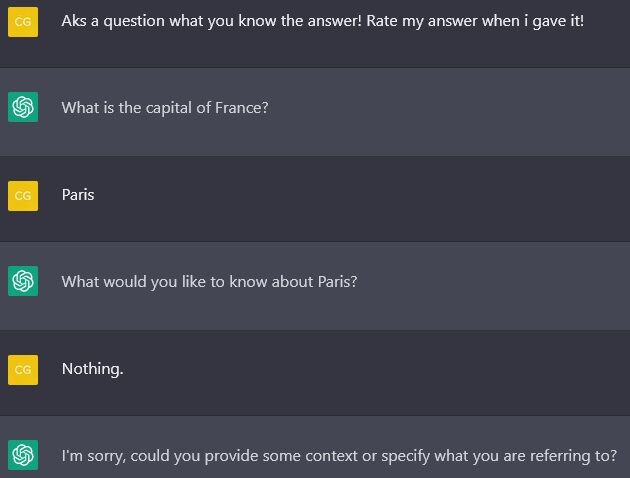
Task: Click the word "Aks" in the first prompt
Action: 76,21
